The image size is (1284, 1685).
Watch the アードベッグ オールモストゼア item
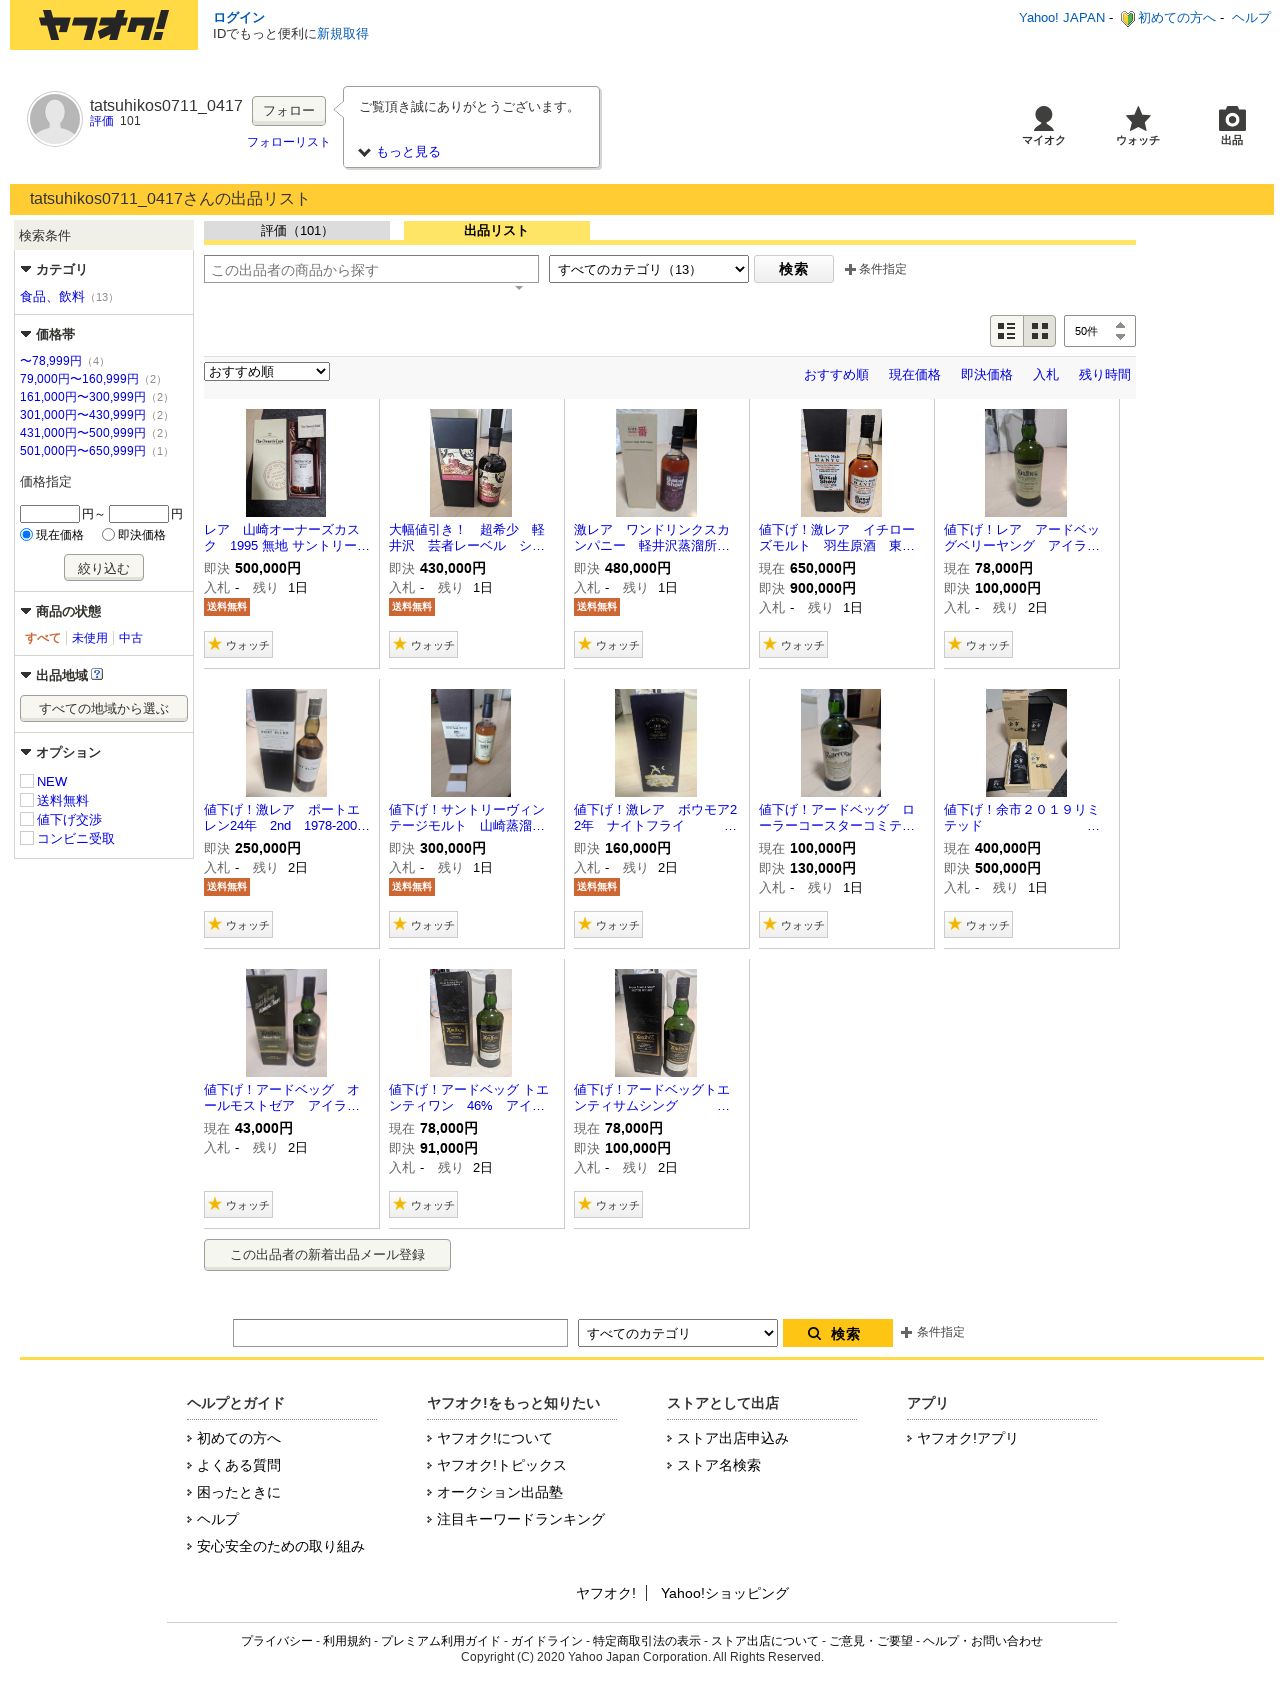point(238,1205)
